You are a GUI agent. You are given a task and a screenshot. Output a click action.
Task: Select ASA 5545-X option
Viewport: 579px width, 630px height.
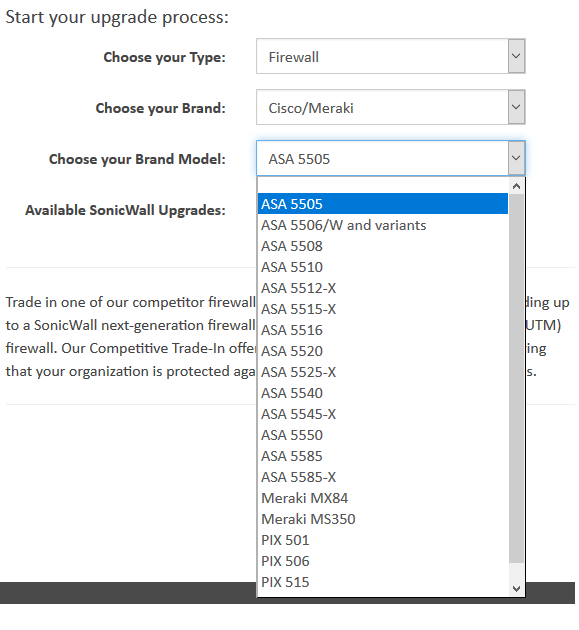point(383,414)
